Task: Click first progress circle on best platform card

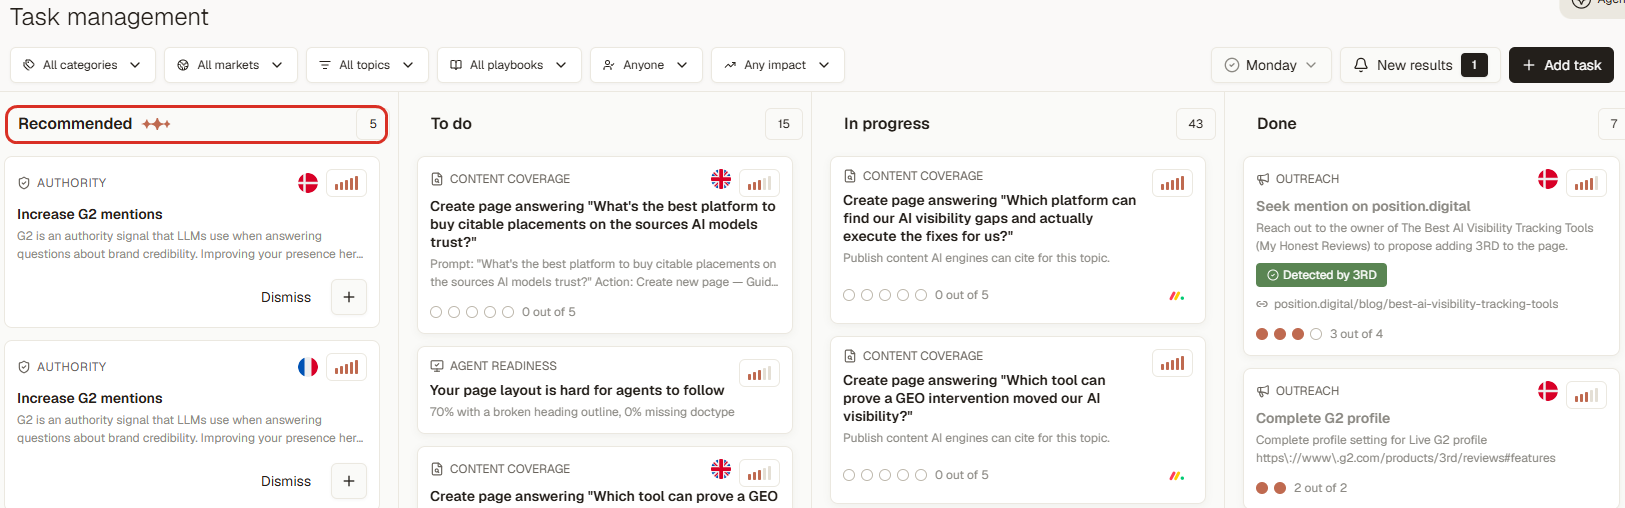Action: click(436, 312)
